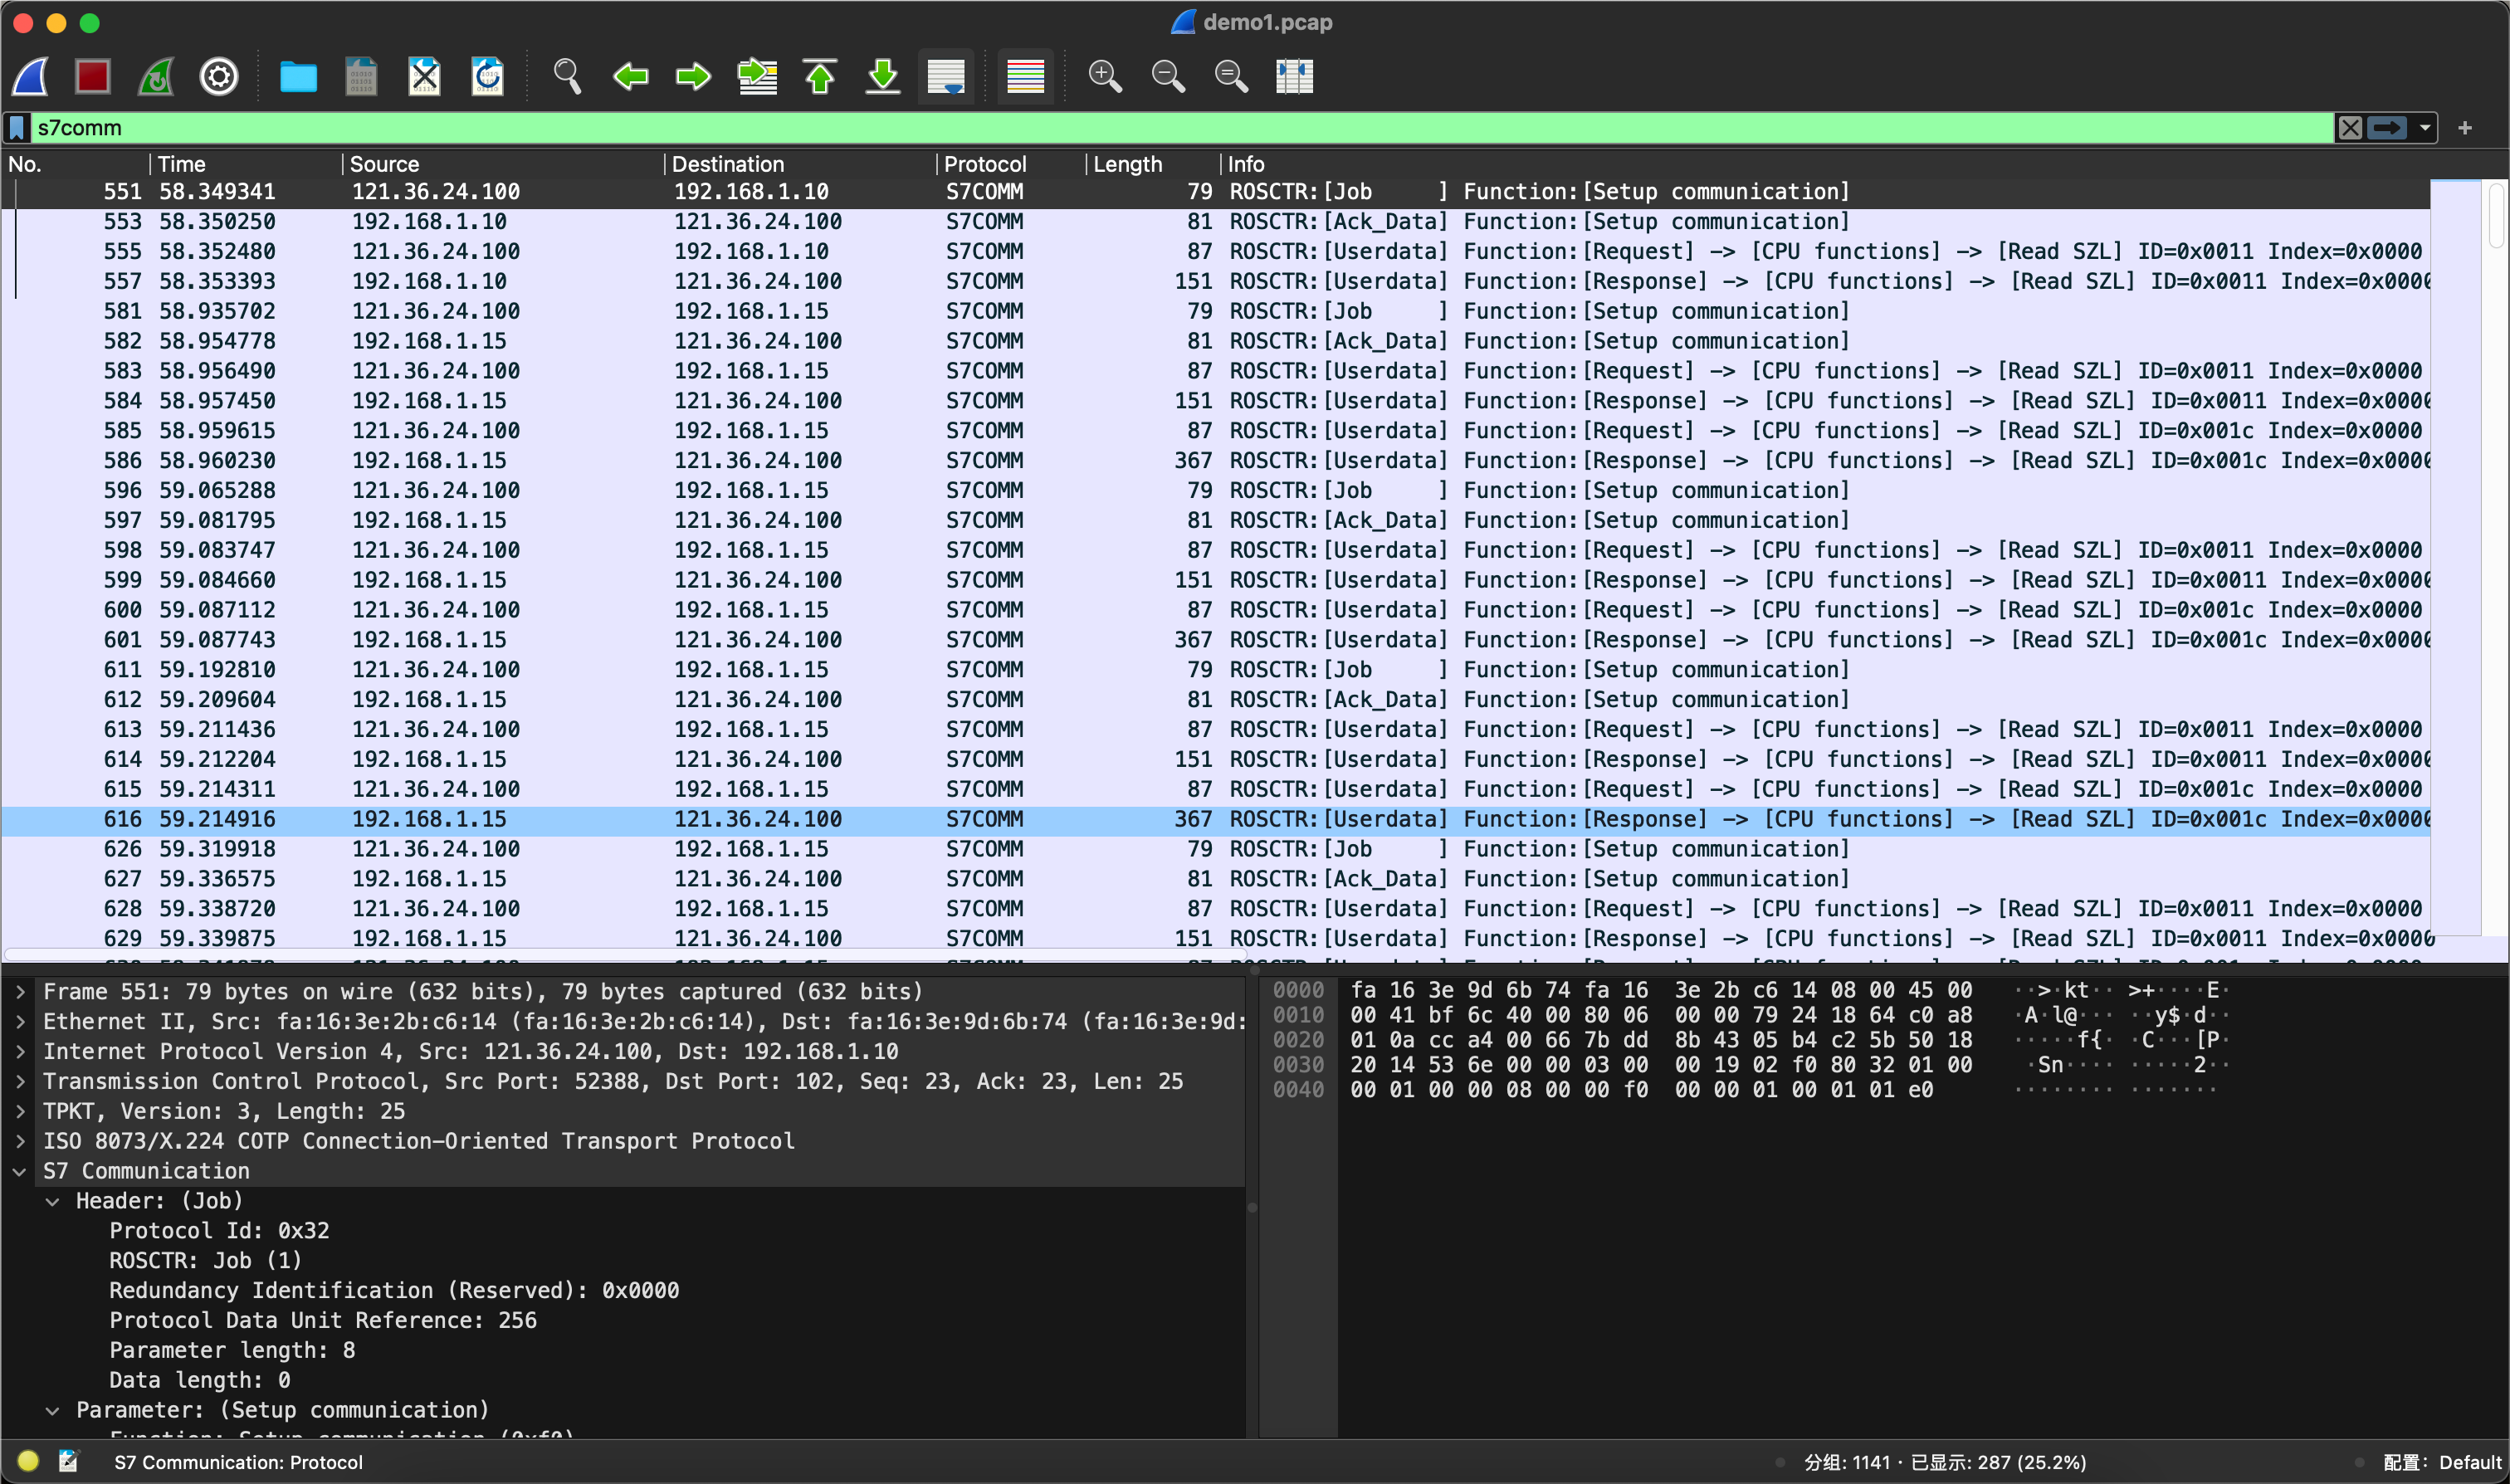Image resolution: width=2510 pixels, height=1484 pixels.
Task: Sort by the Destination column header
Action: 800,164
